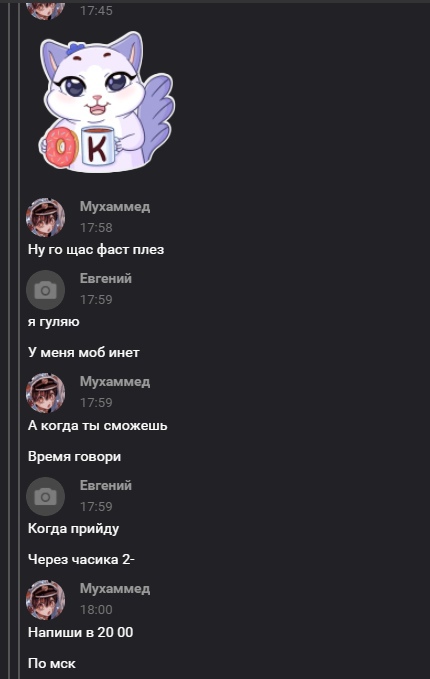The width and height of the screenshot is (430, 679).
Task: Select the message "Напиши в 20 00"
Action: (x=81, y=632)
